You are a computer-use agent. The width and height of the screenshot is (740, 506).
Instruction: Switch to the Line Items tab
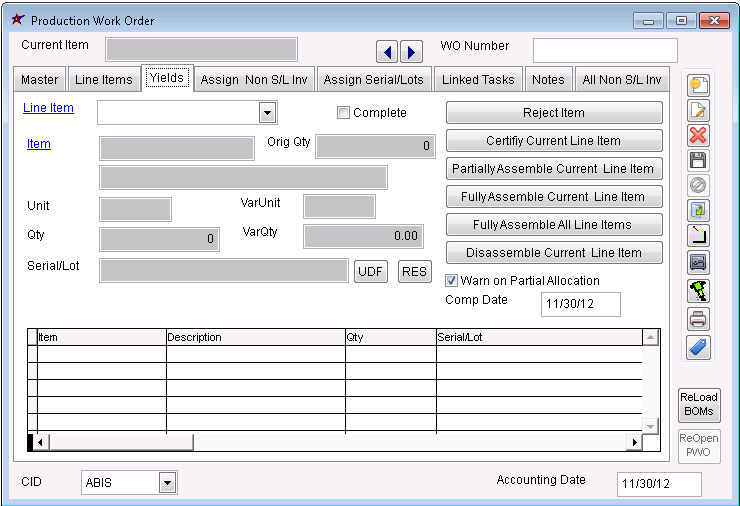(x=104, y=80)
